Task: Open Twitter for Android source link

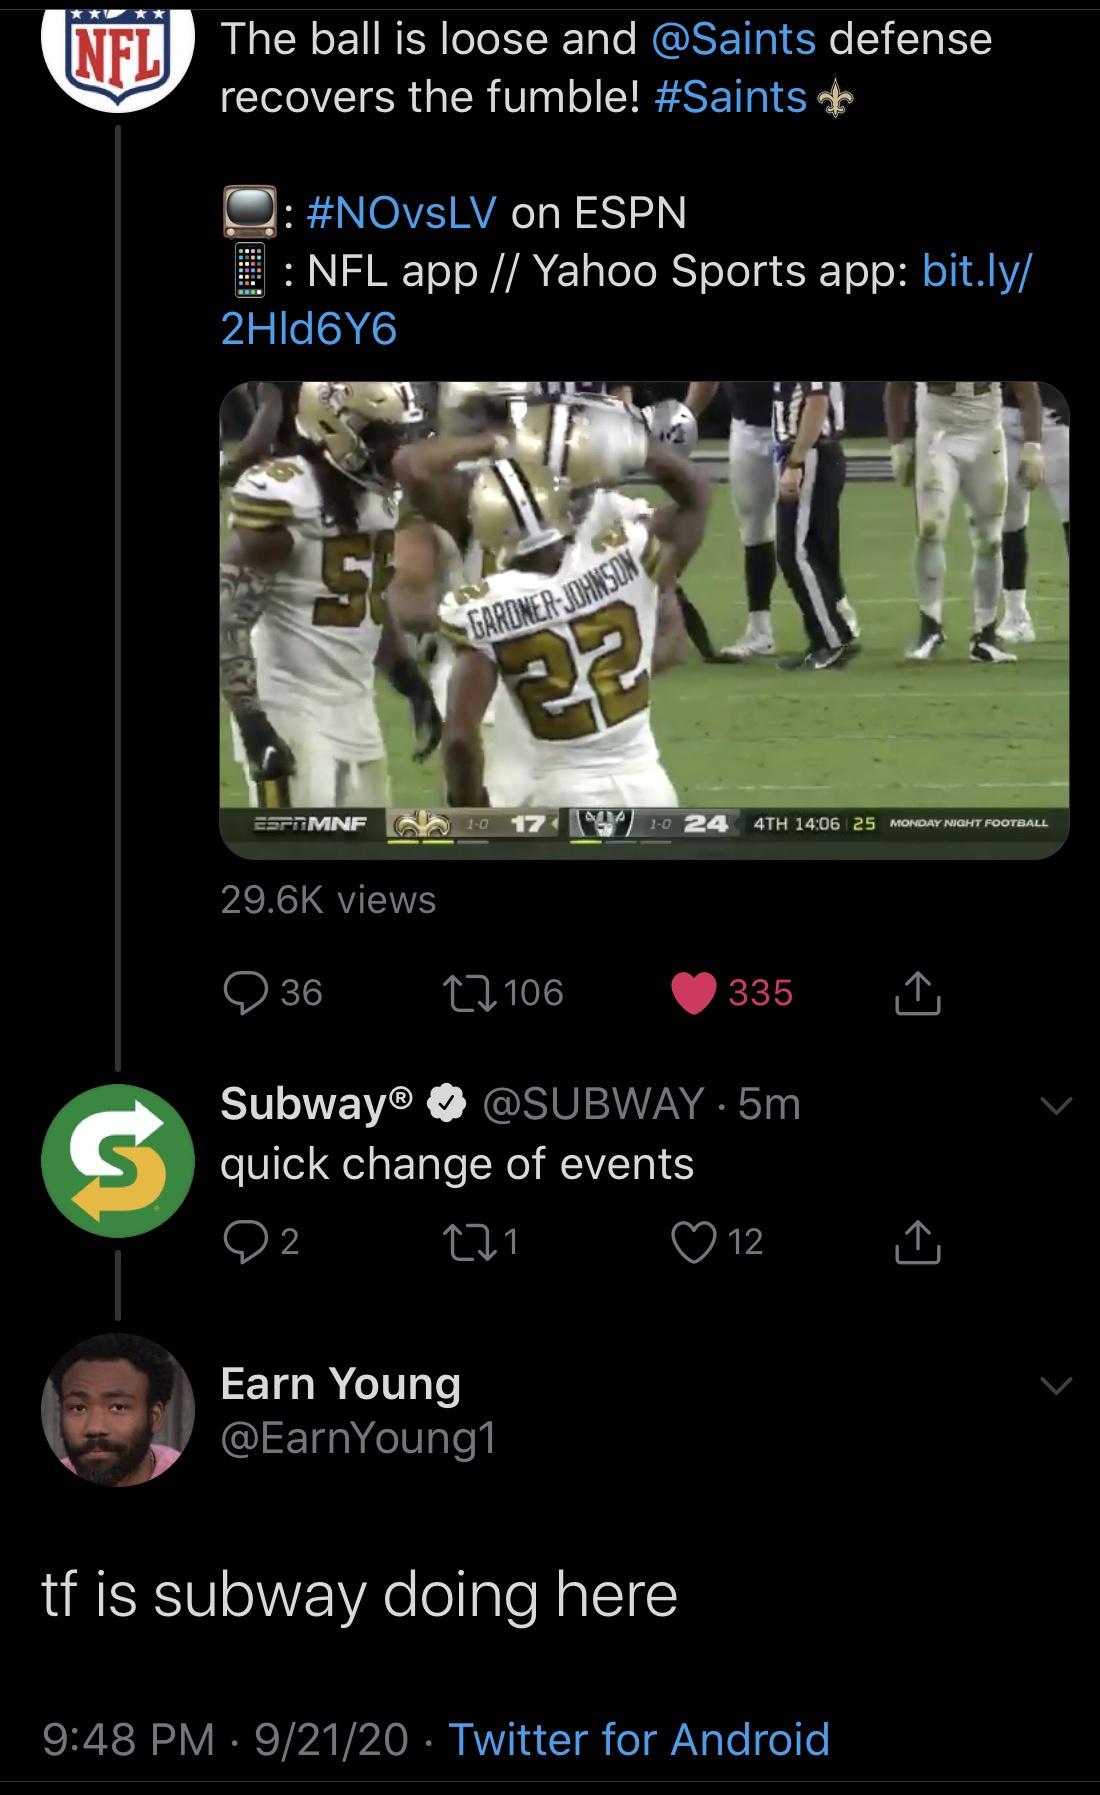Action: click(x=639, y=1739)
